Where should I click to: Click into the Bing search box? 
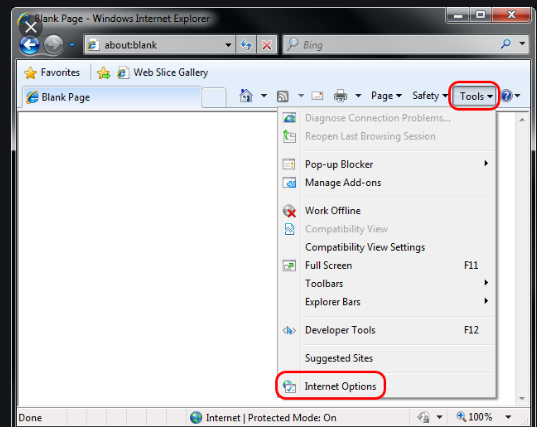(390, 44)
